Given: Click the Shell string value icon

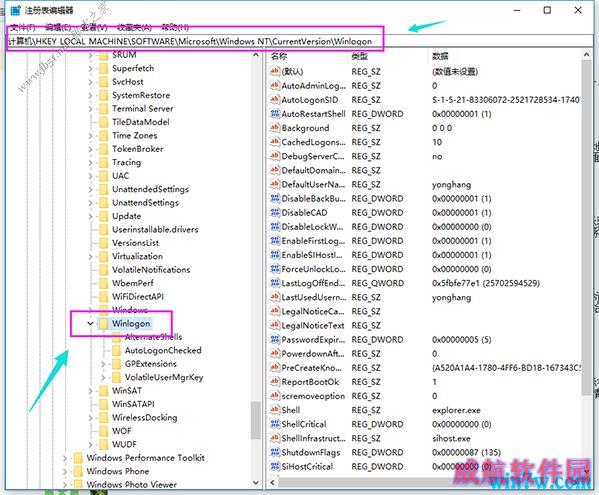Looking at the screenshot, I should coord(275,410).
